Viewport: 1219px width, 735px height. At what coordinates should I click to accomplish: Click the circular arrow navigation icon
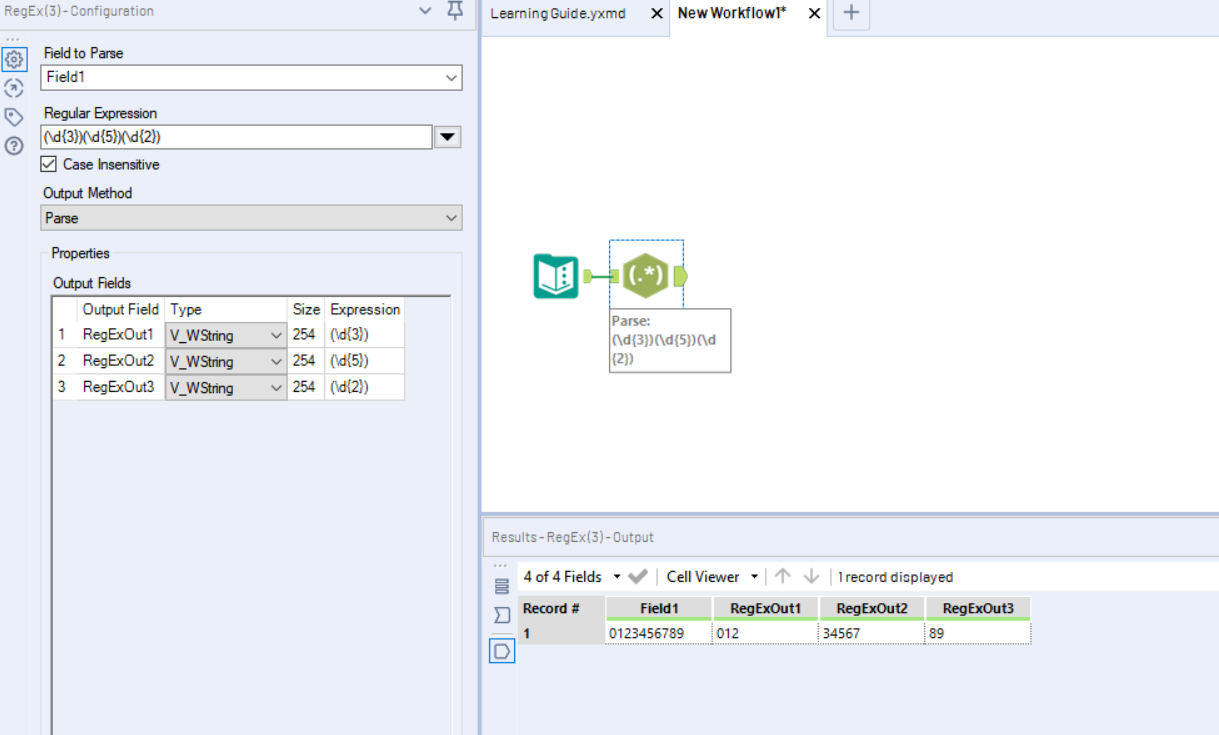click(x=15, y=88)
